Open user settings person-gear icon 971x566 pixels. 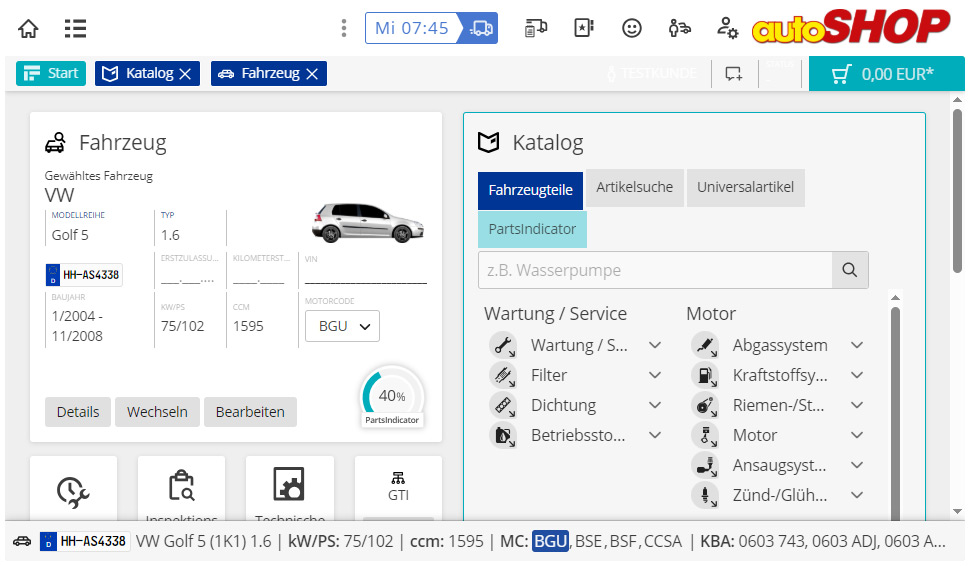pos(727,28)
